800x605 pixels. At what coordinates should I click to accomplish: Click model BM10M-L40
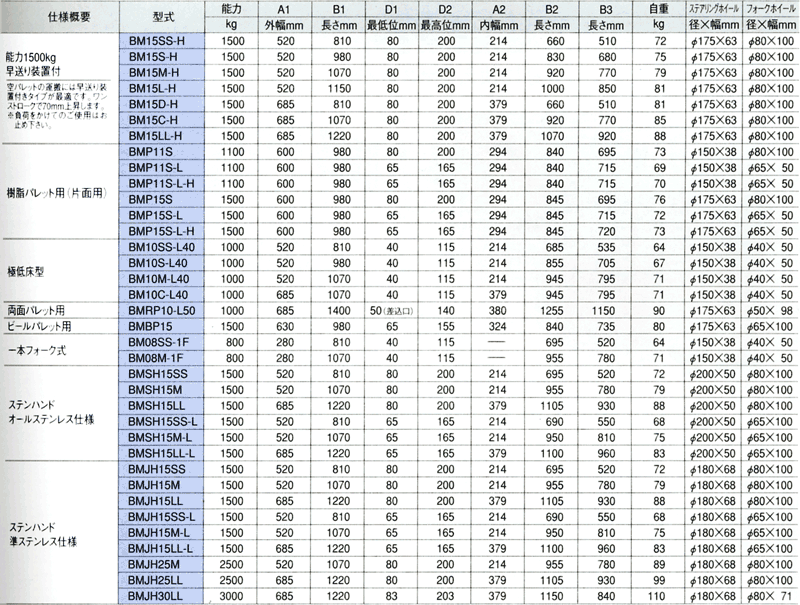click(162, 279)
